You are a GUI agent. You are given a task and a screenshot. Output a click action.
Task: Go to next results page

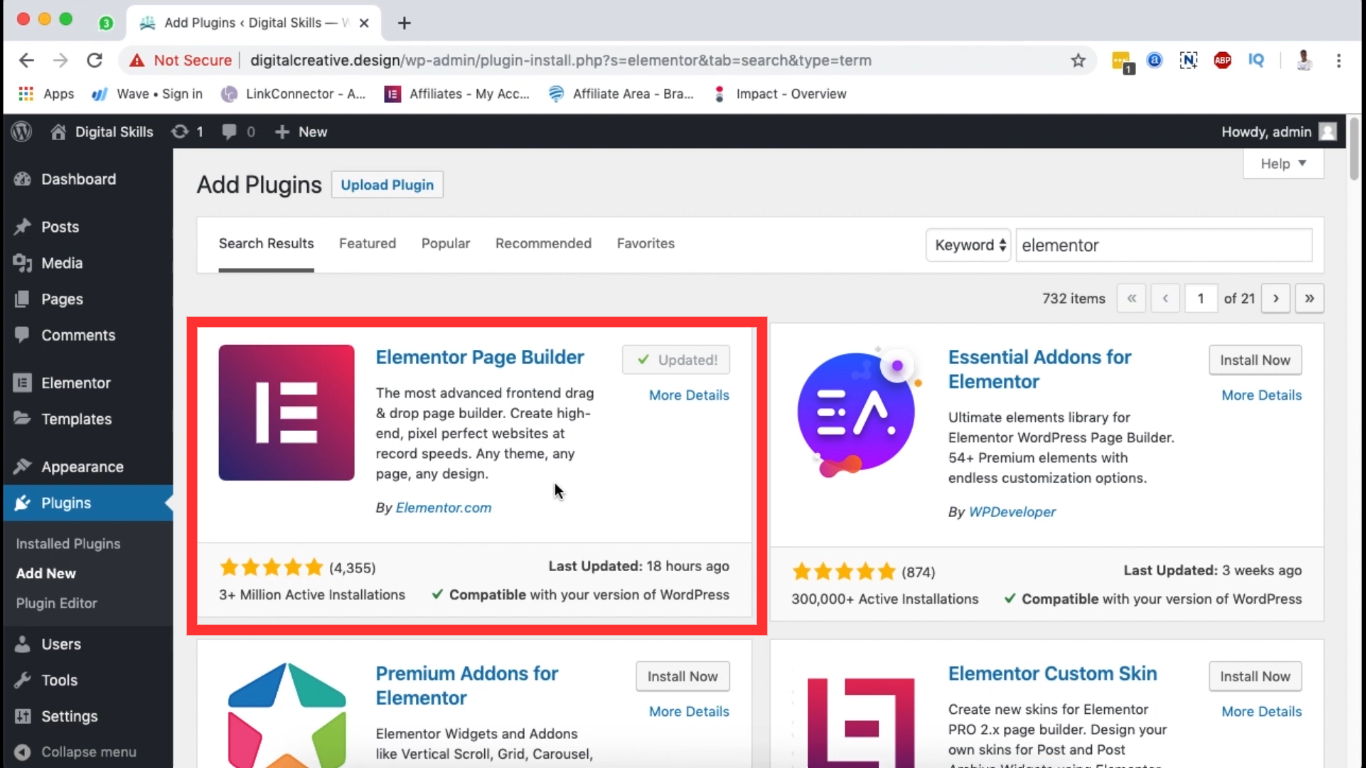coord(1275,298)
